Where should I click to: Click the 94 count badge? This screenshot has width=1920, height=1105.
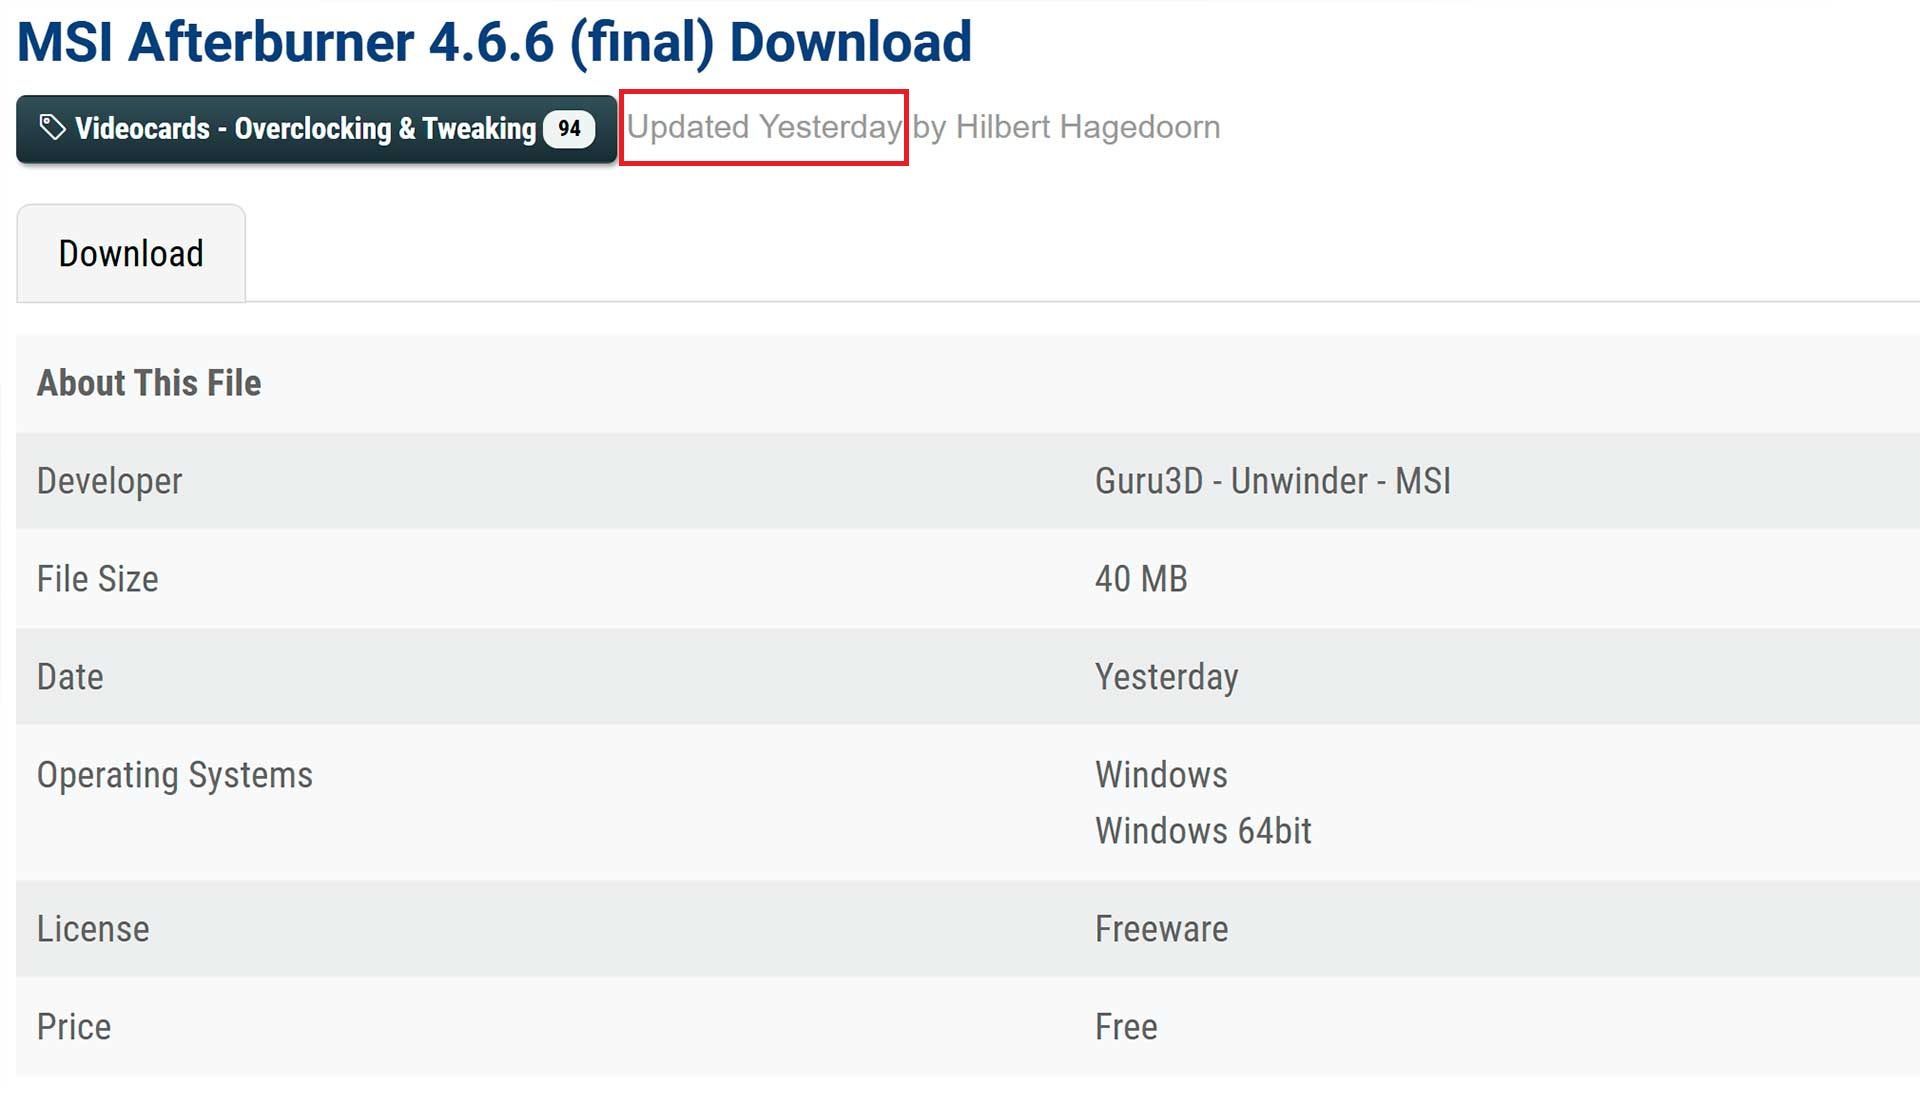[x=569, y=129]
